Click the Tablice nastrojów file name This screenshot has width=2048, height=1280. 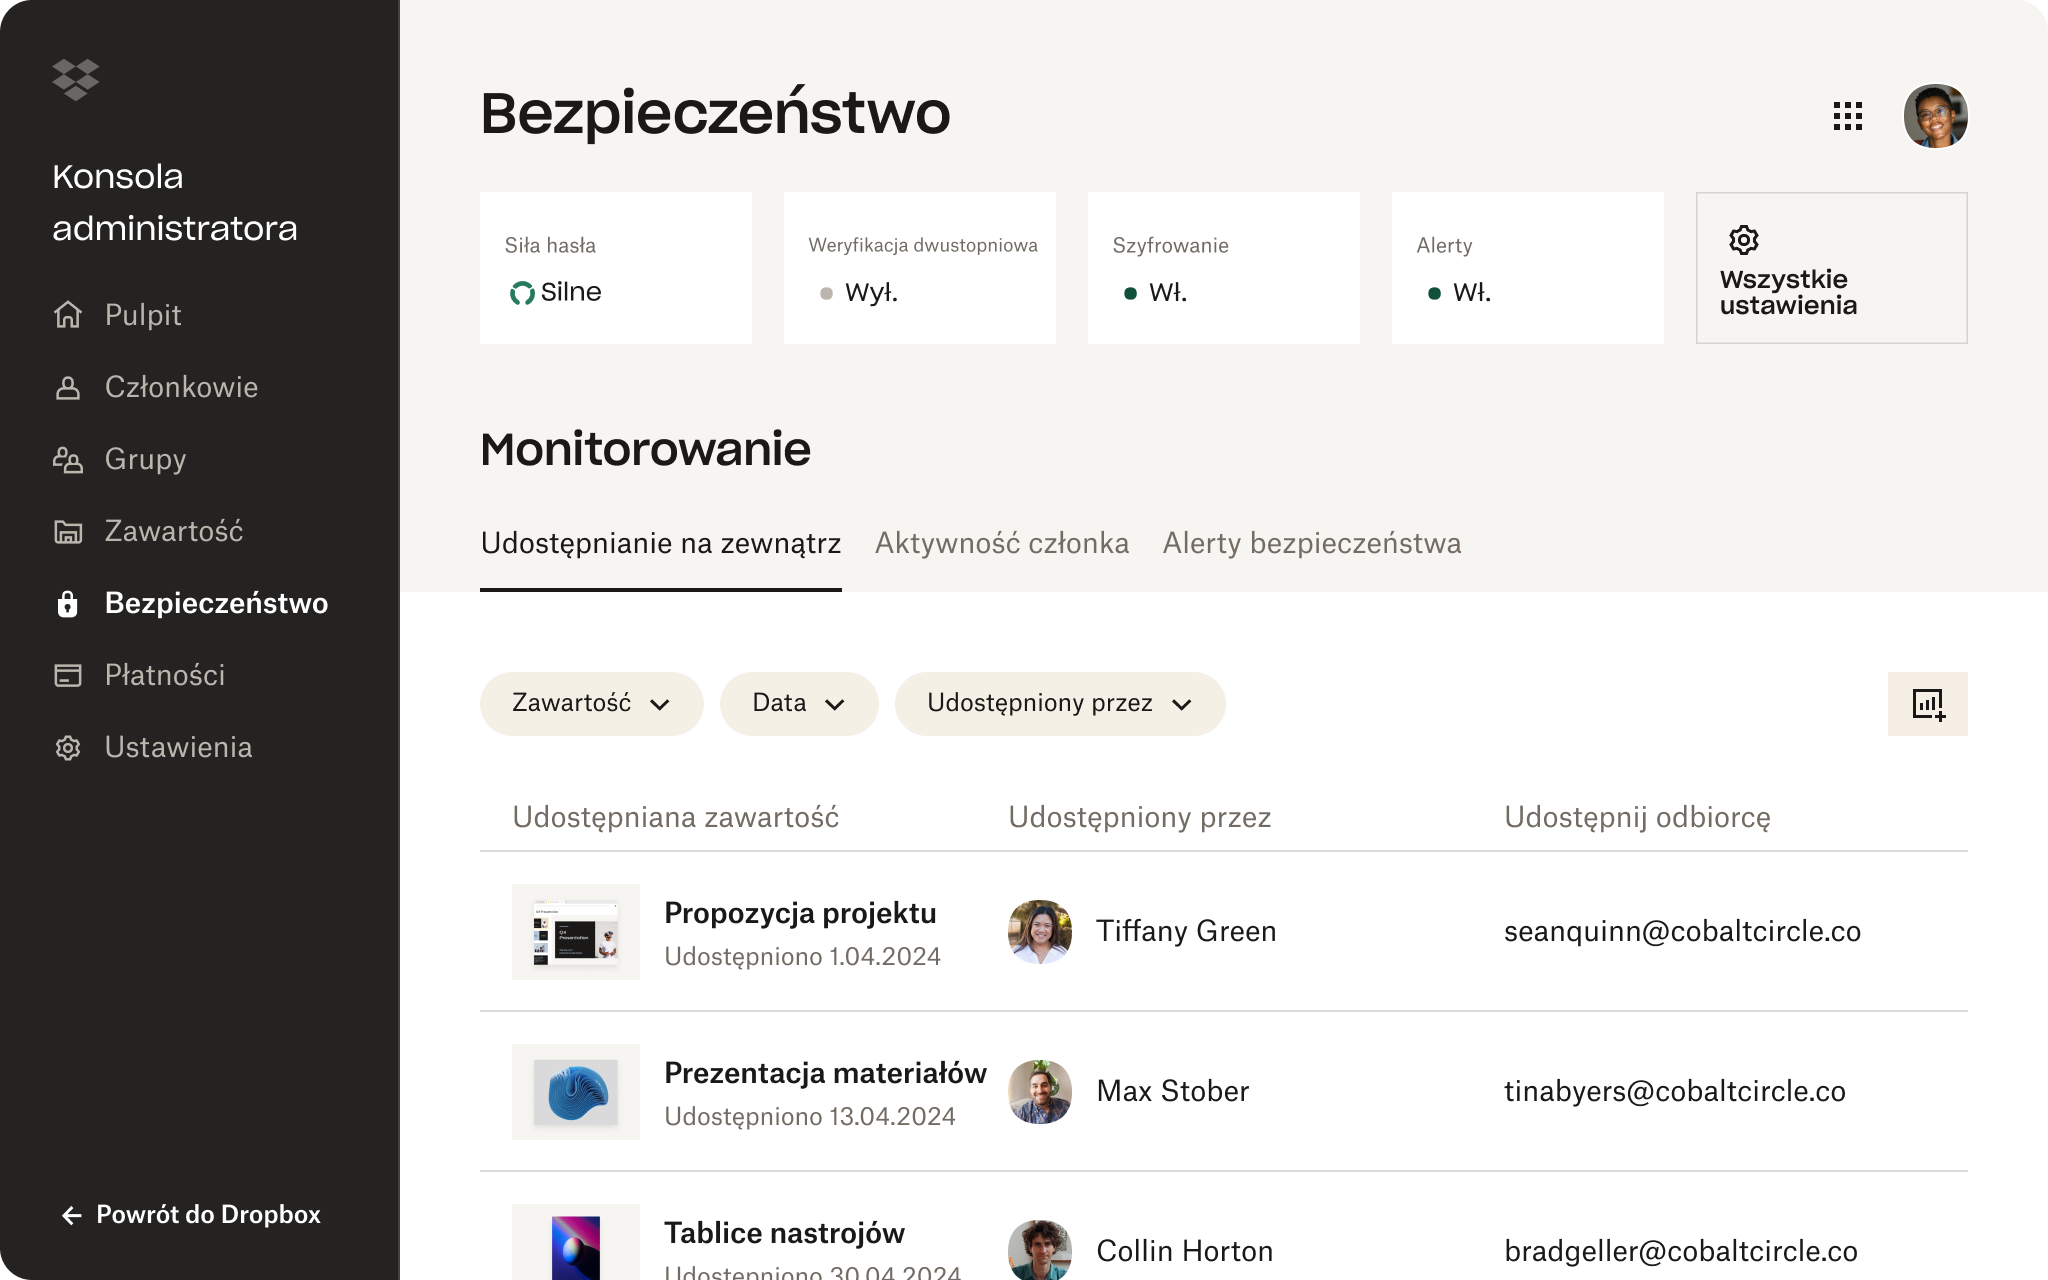(784, 1233)
